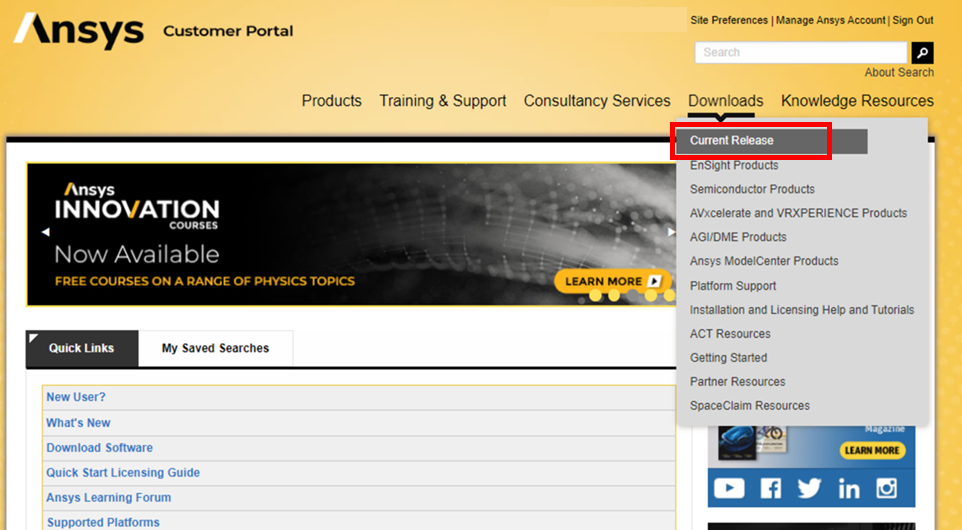The height and width of the screenshot is (530, 962).
Task: Open the LinkedIn social icon
Action: (849, 488)
